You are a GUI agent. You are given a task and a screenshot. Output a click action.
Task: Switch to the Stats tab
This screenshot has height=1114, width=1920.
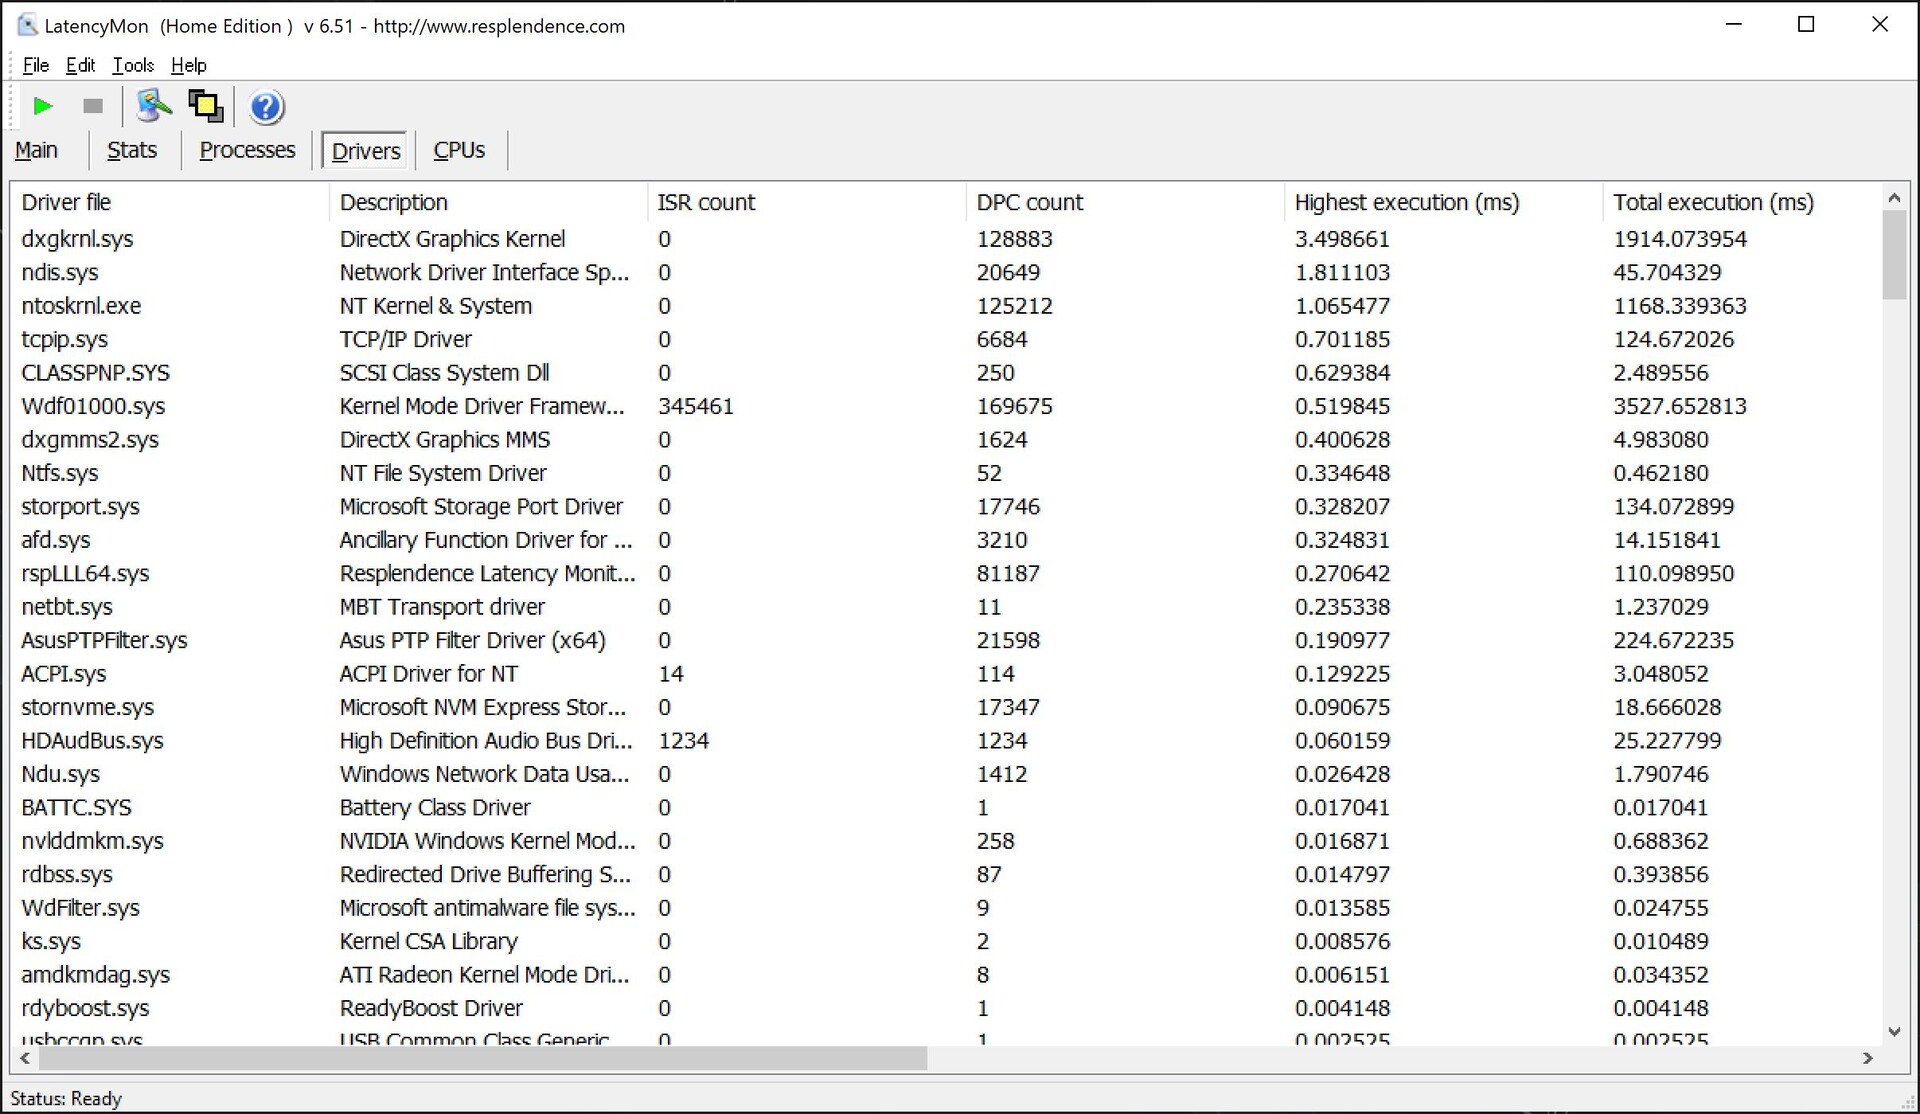click(132, 150)
